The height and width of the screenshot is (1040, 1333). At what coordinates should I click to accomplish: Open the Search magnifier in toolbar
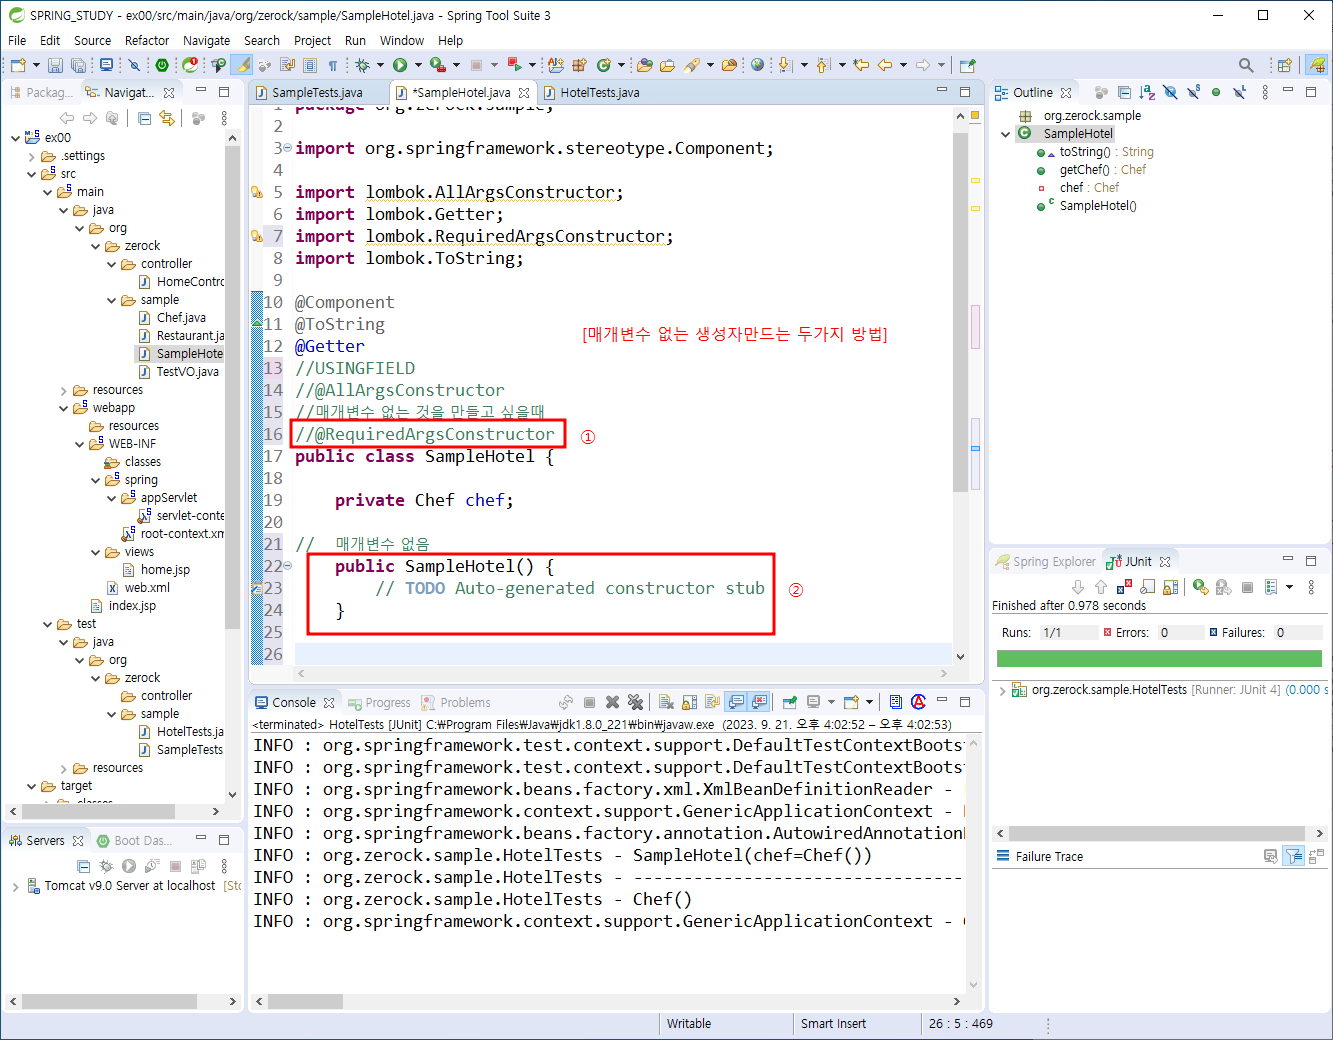click(x=1246, y=65)
